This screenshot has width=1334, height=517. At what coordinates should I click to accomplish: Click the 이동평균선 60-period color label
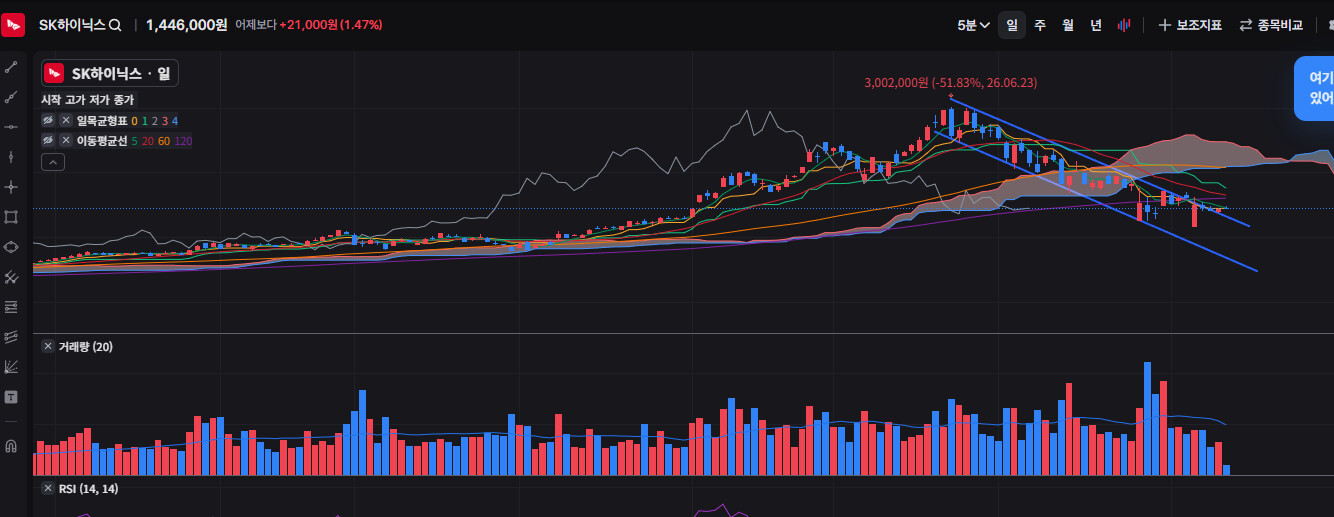pyautogui.click(x=164, y=141)
